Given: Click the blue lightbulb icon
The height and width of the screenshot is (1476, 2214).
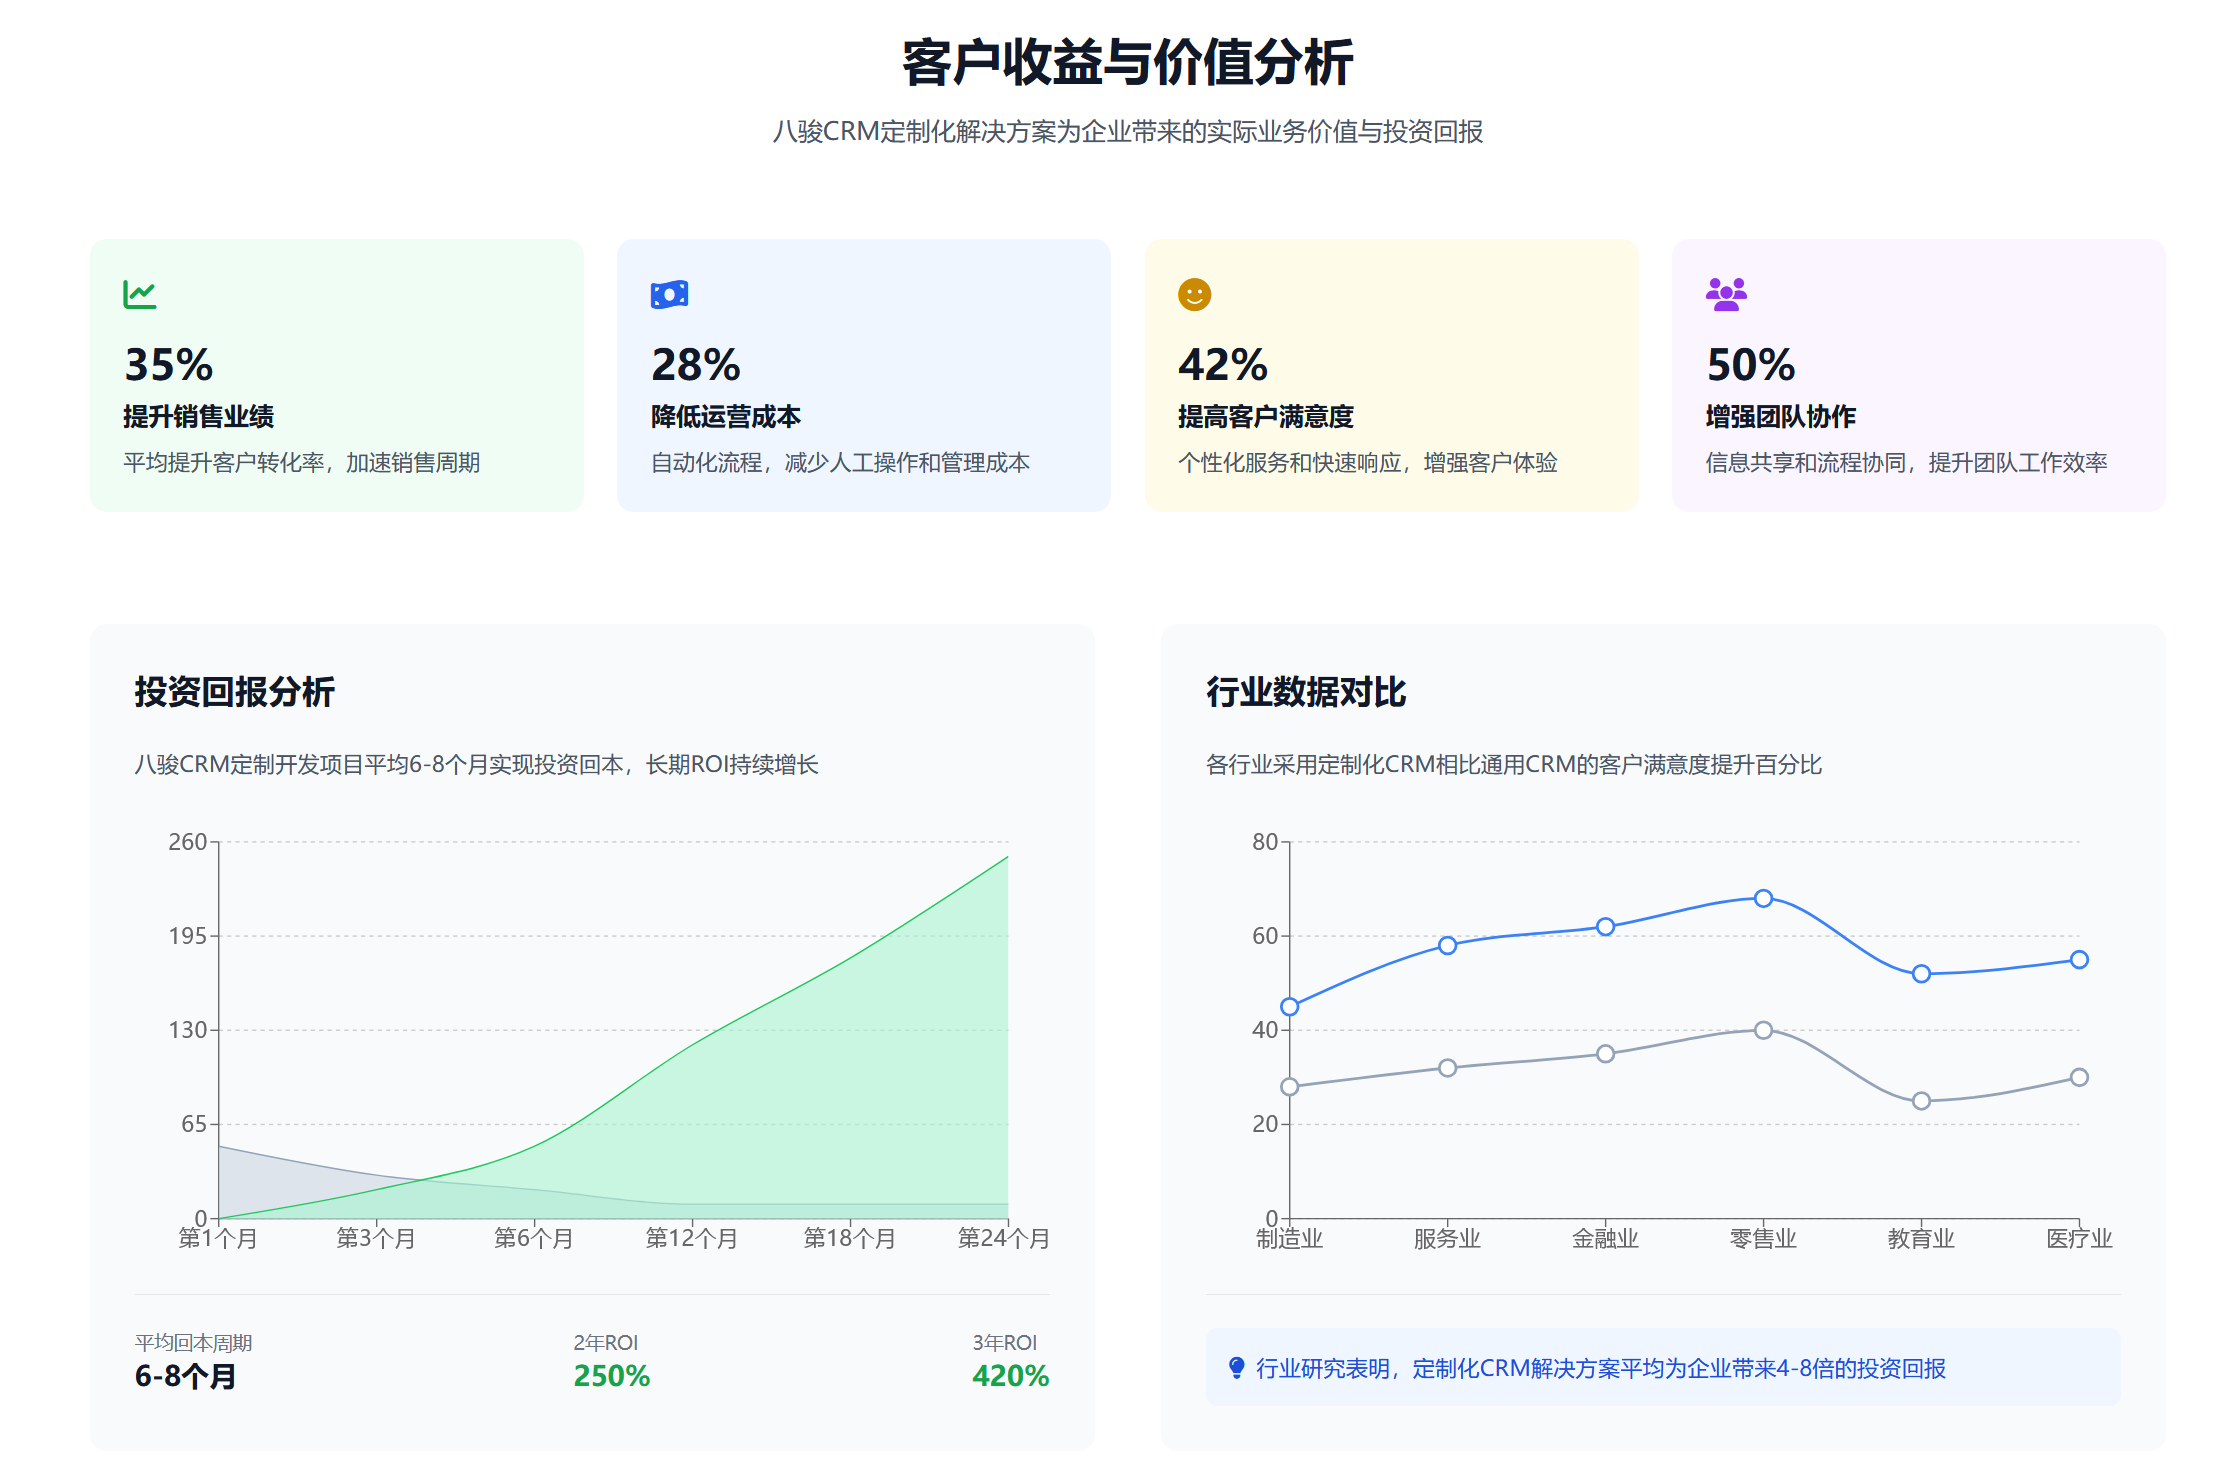Looking at the screenshot, I should (1236, 1367).
